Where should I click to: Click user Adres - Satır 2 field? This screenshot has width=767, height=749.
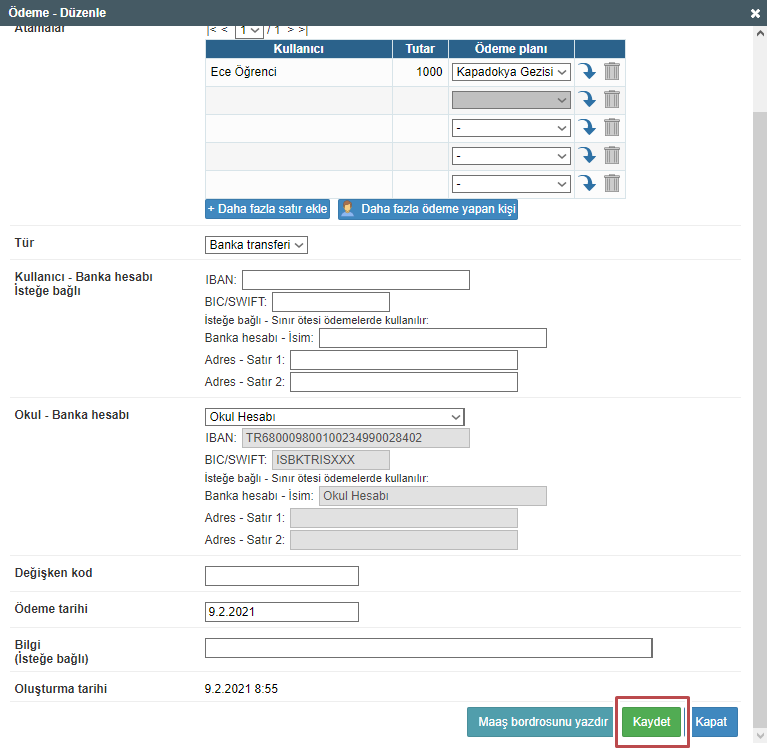pos(404,382)
